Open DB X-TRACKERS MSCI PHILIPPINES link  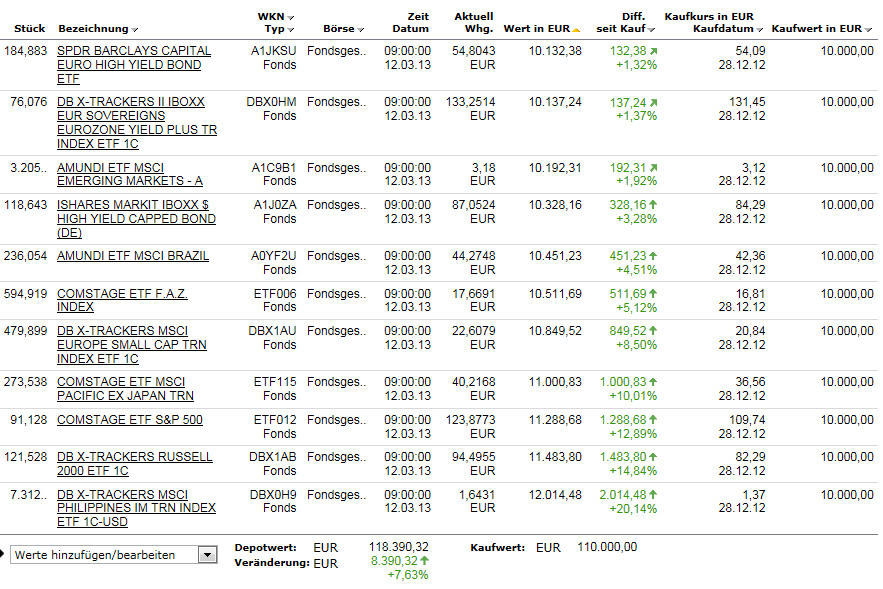(136, 508)
